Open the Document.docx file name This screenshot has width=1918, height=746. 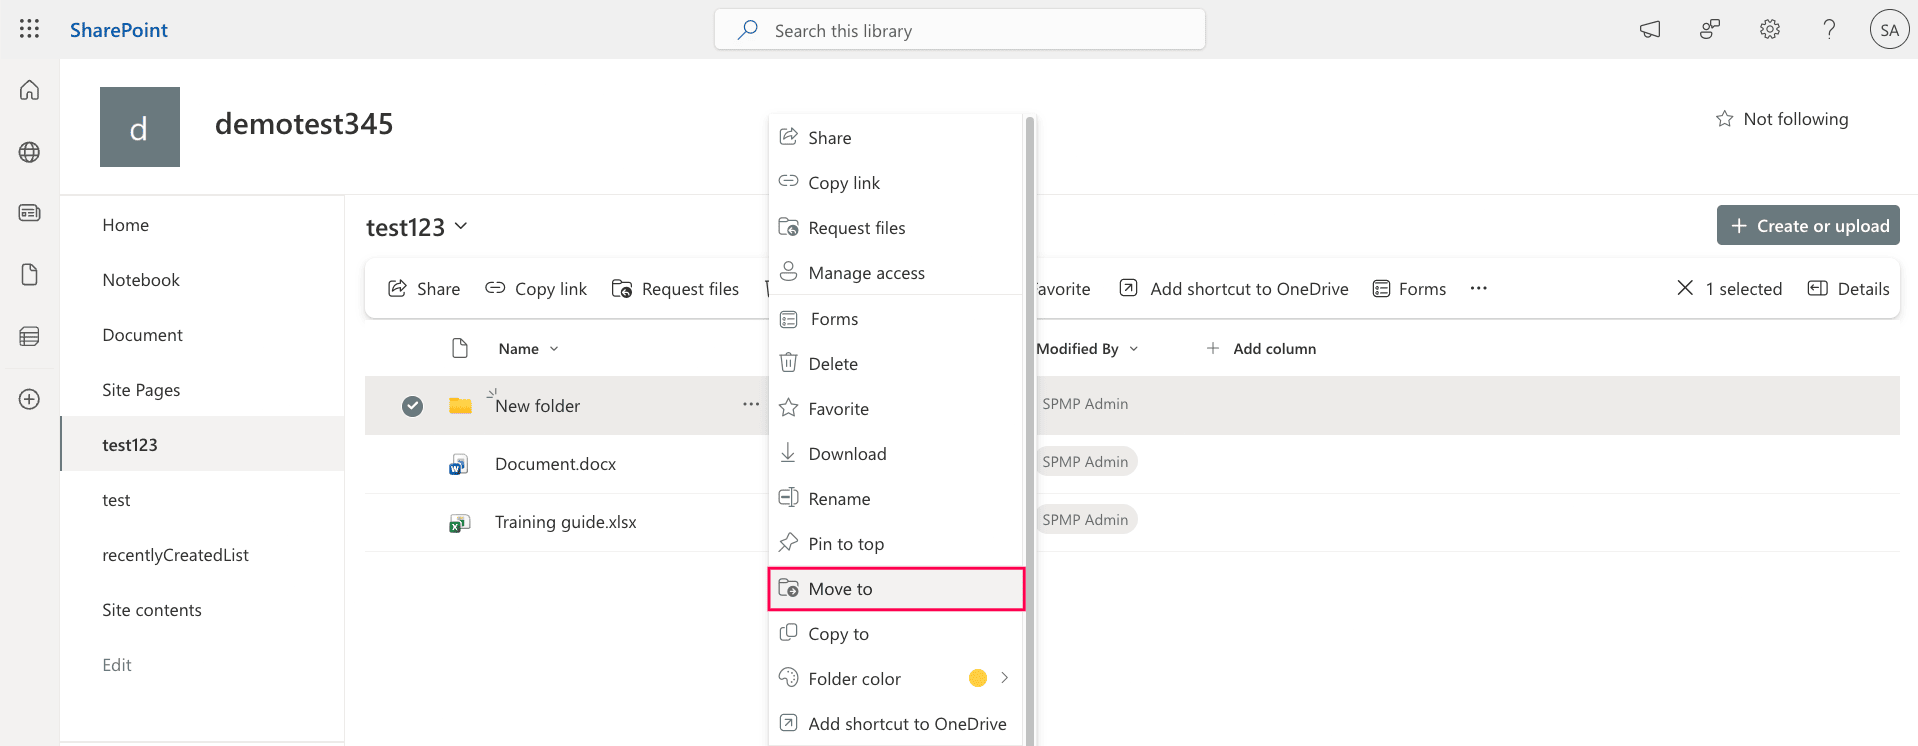(555, 464)
